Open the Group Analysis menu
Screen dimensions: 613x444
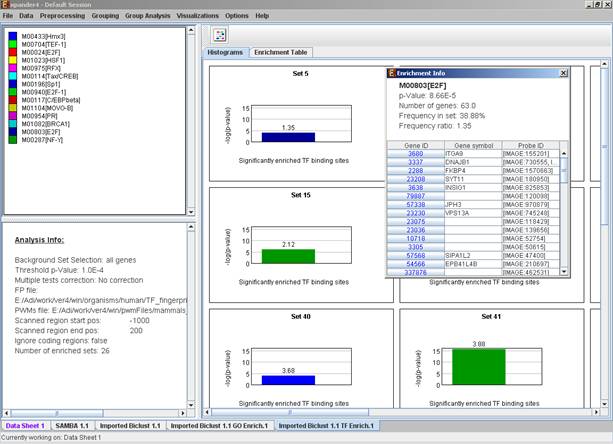click(x=147, y=16)
